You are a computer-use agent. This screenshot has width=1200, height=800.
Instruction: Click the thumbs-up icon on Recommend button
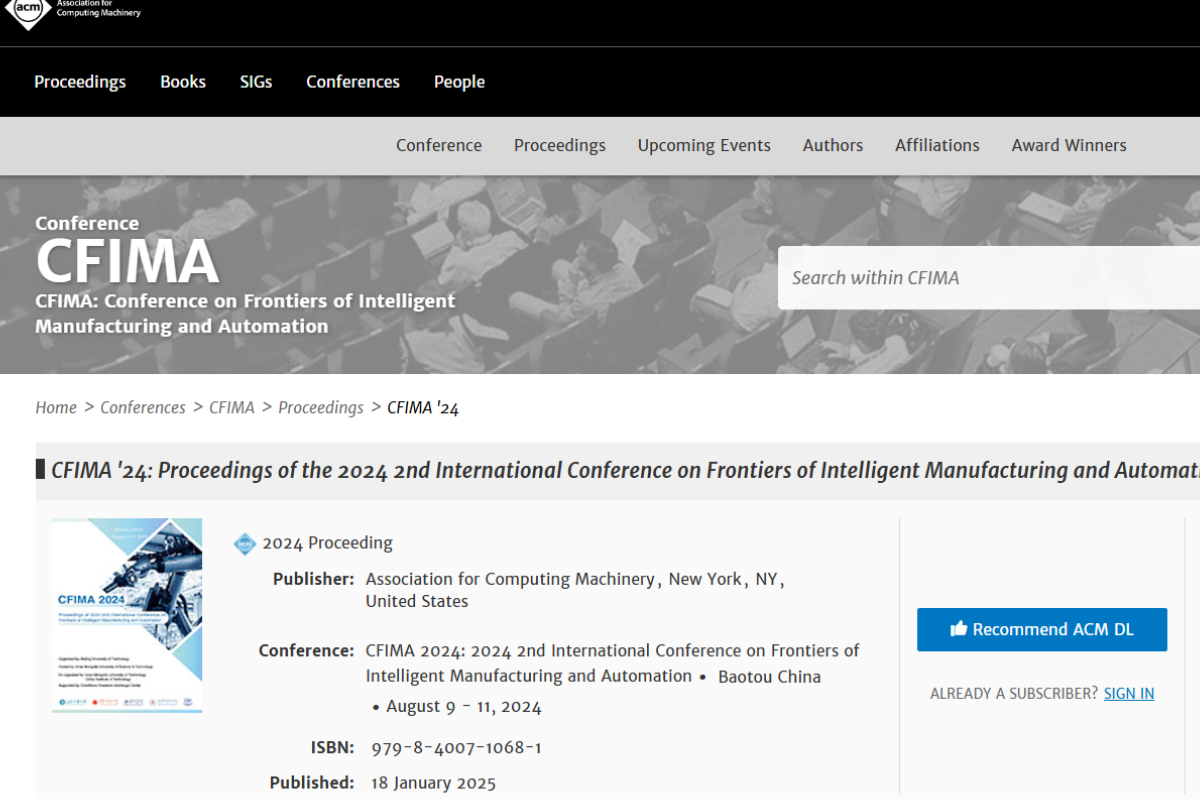pos(959,629)
